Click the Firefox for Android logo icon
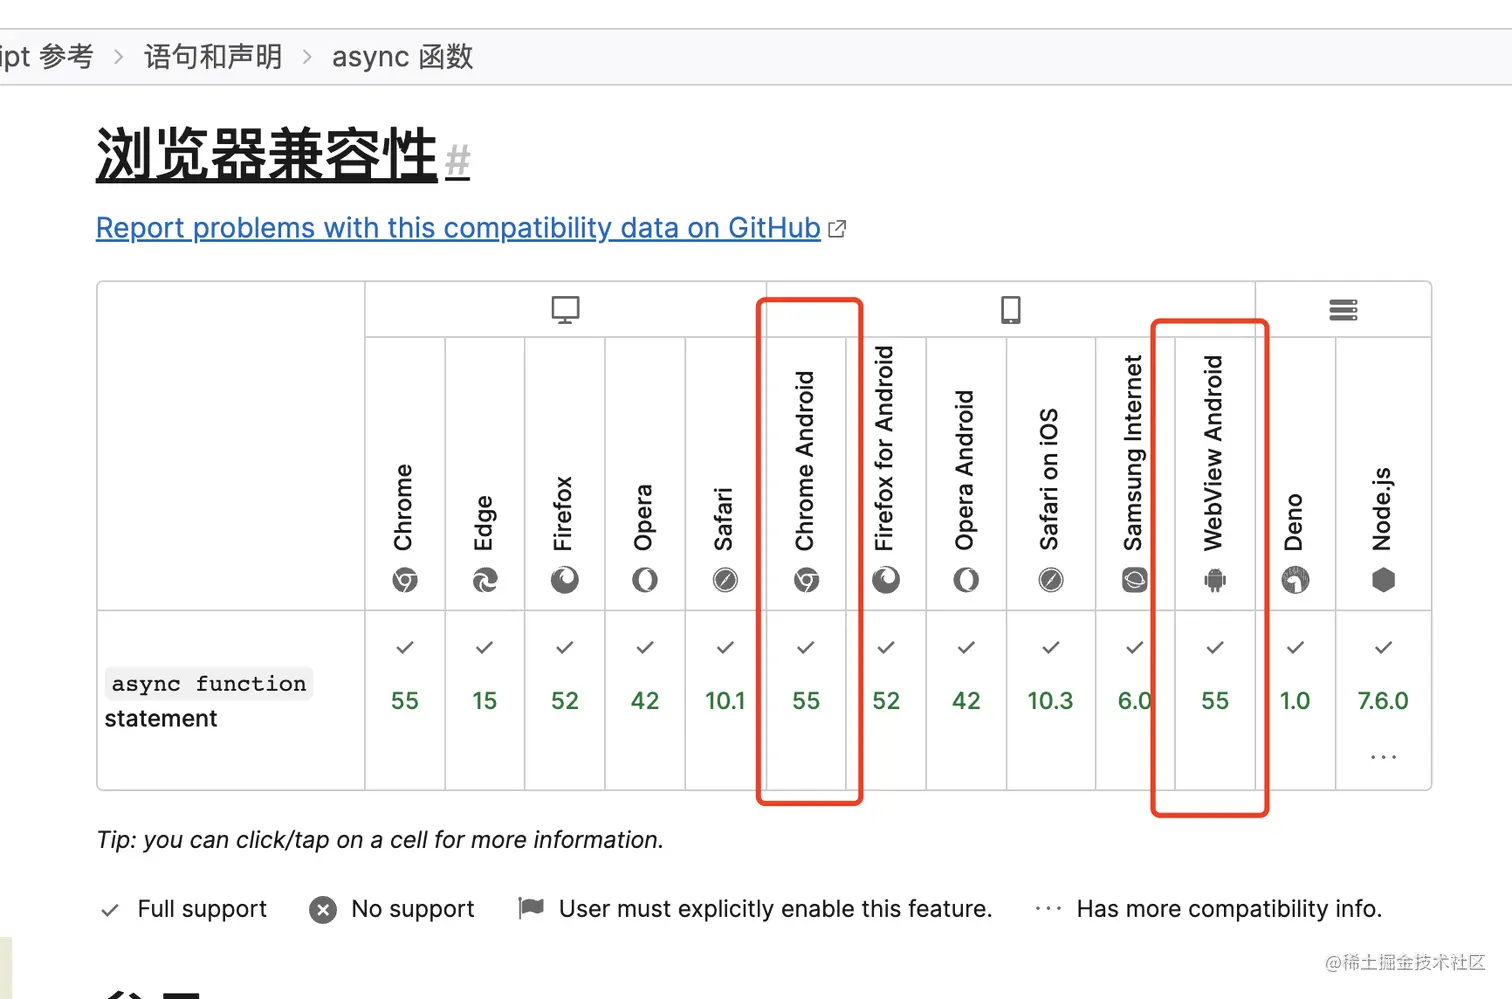Screen dimensions: 1512x999 point(886,580)
